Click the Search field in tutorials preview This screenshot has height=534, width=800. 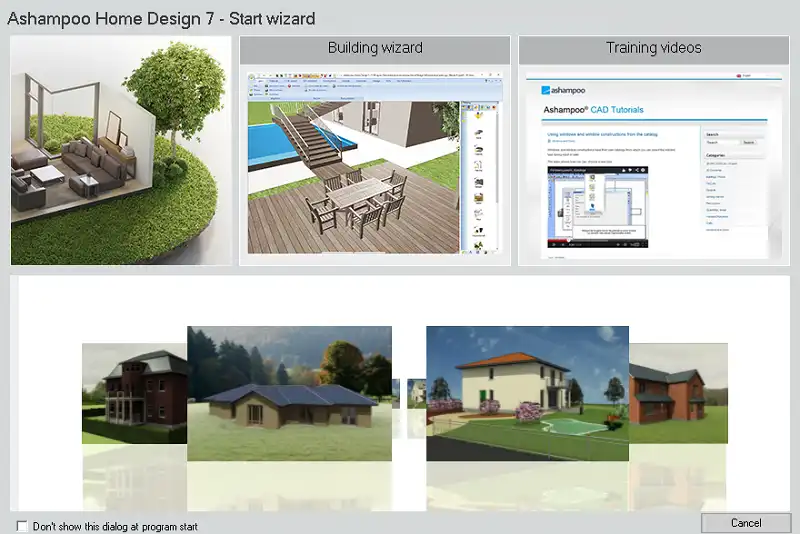(x=719, y=143)
